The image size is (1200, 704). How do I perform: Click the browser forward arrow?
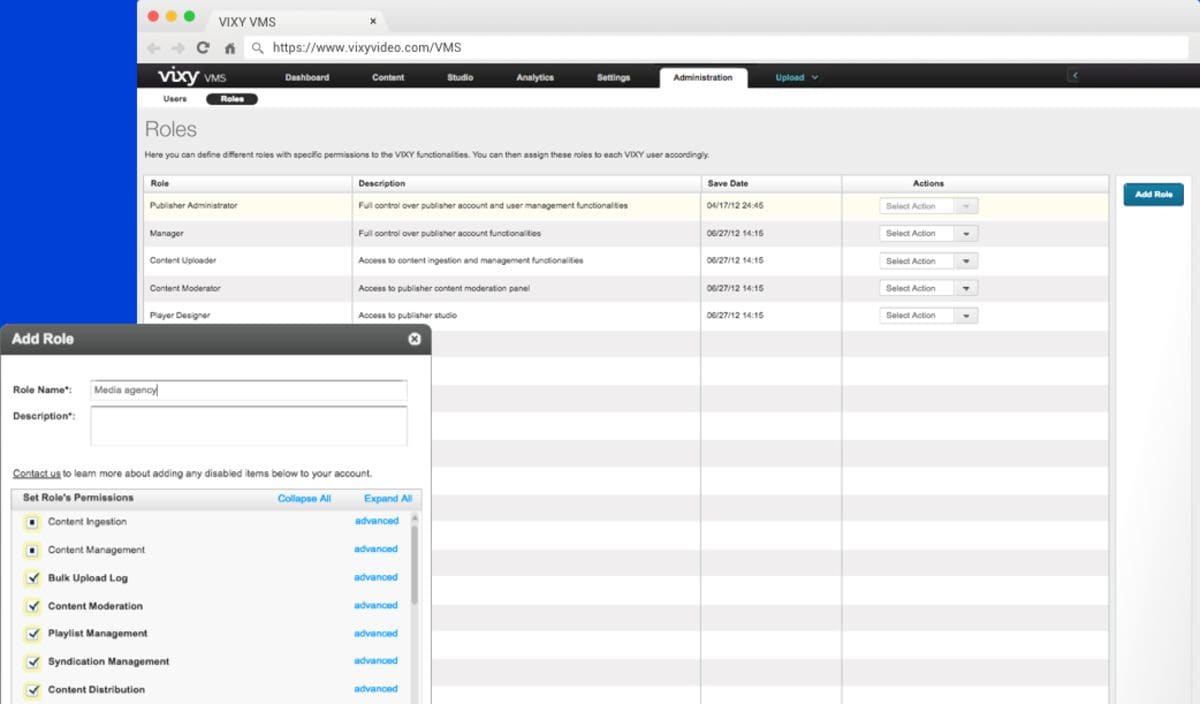tap(177, 47)
